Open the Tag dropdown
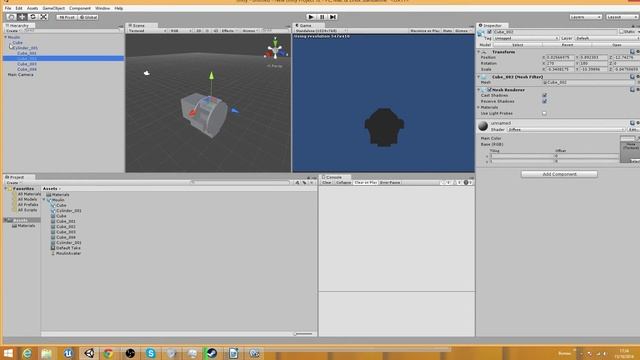Viewport: 640px width, 360px height. pos(526,38)
